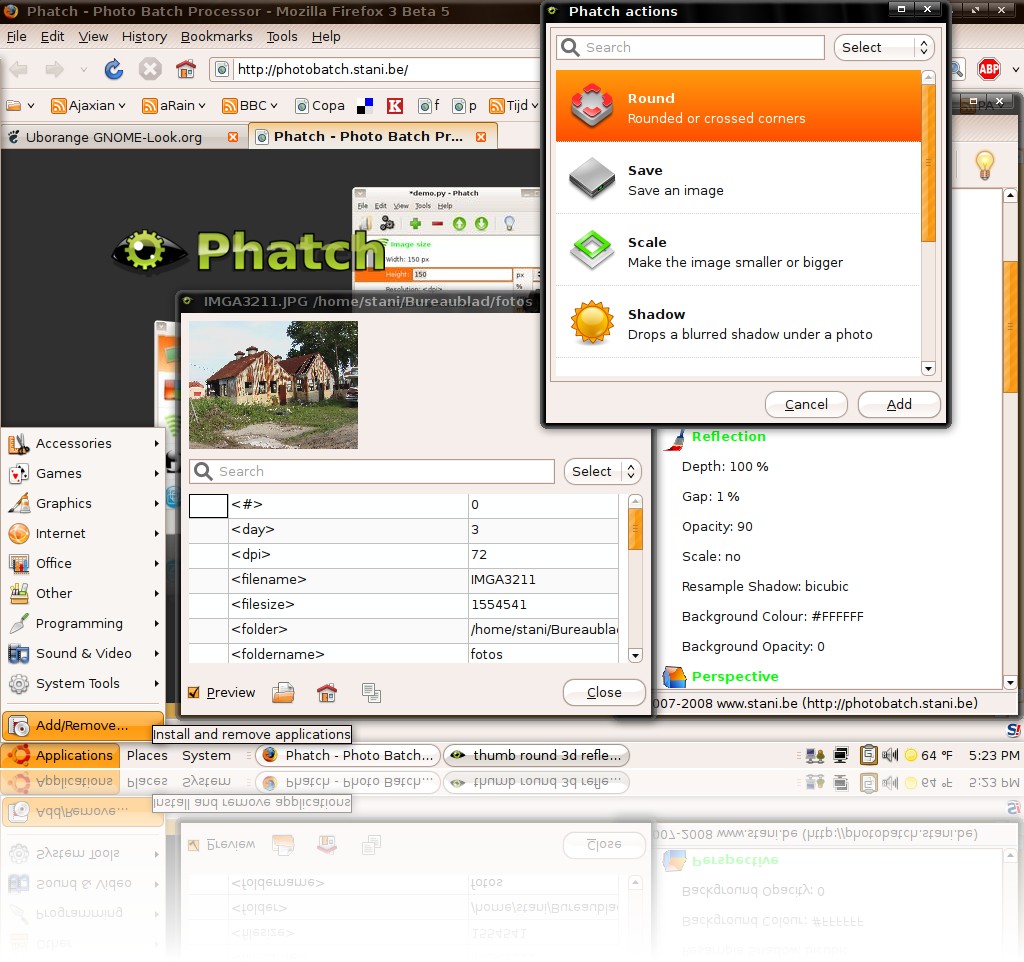Select the Shadow action sun icon
This screenshot has width=1024, height=962.
pos(592,322)
